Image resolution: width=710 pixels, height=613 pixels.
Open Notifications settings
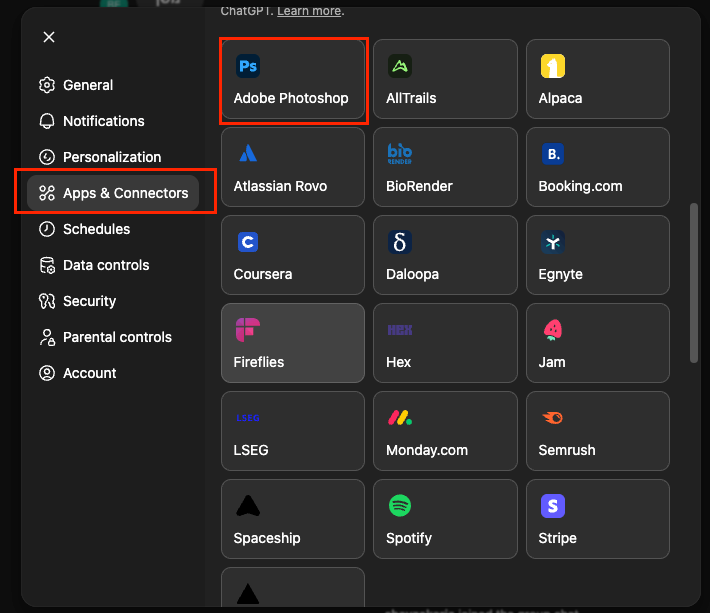coord(113,121)
